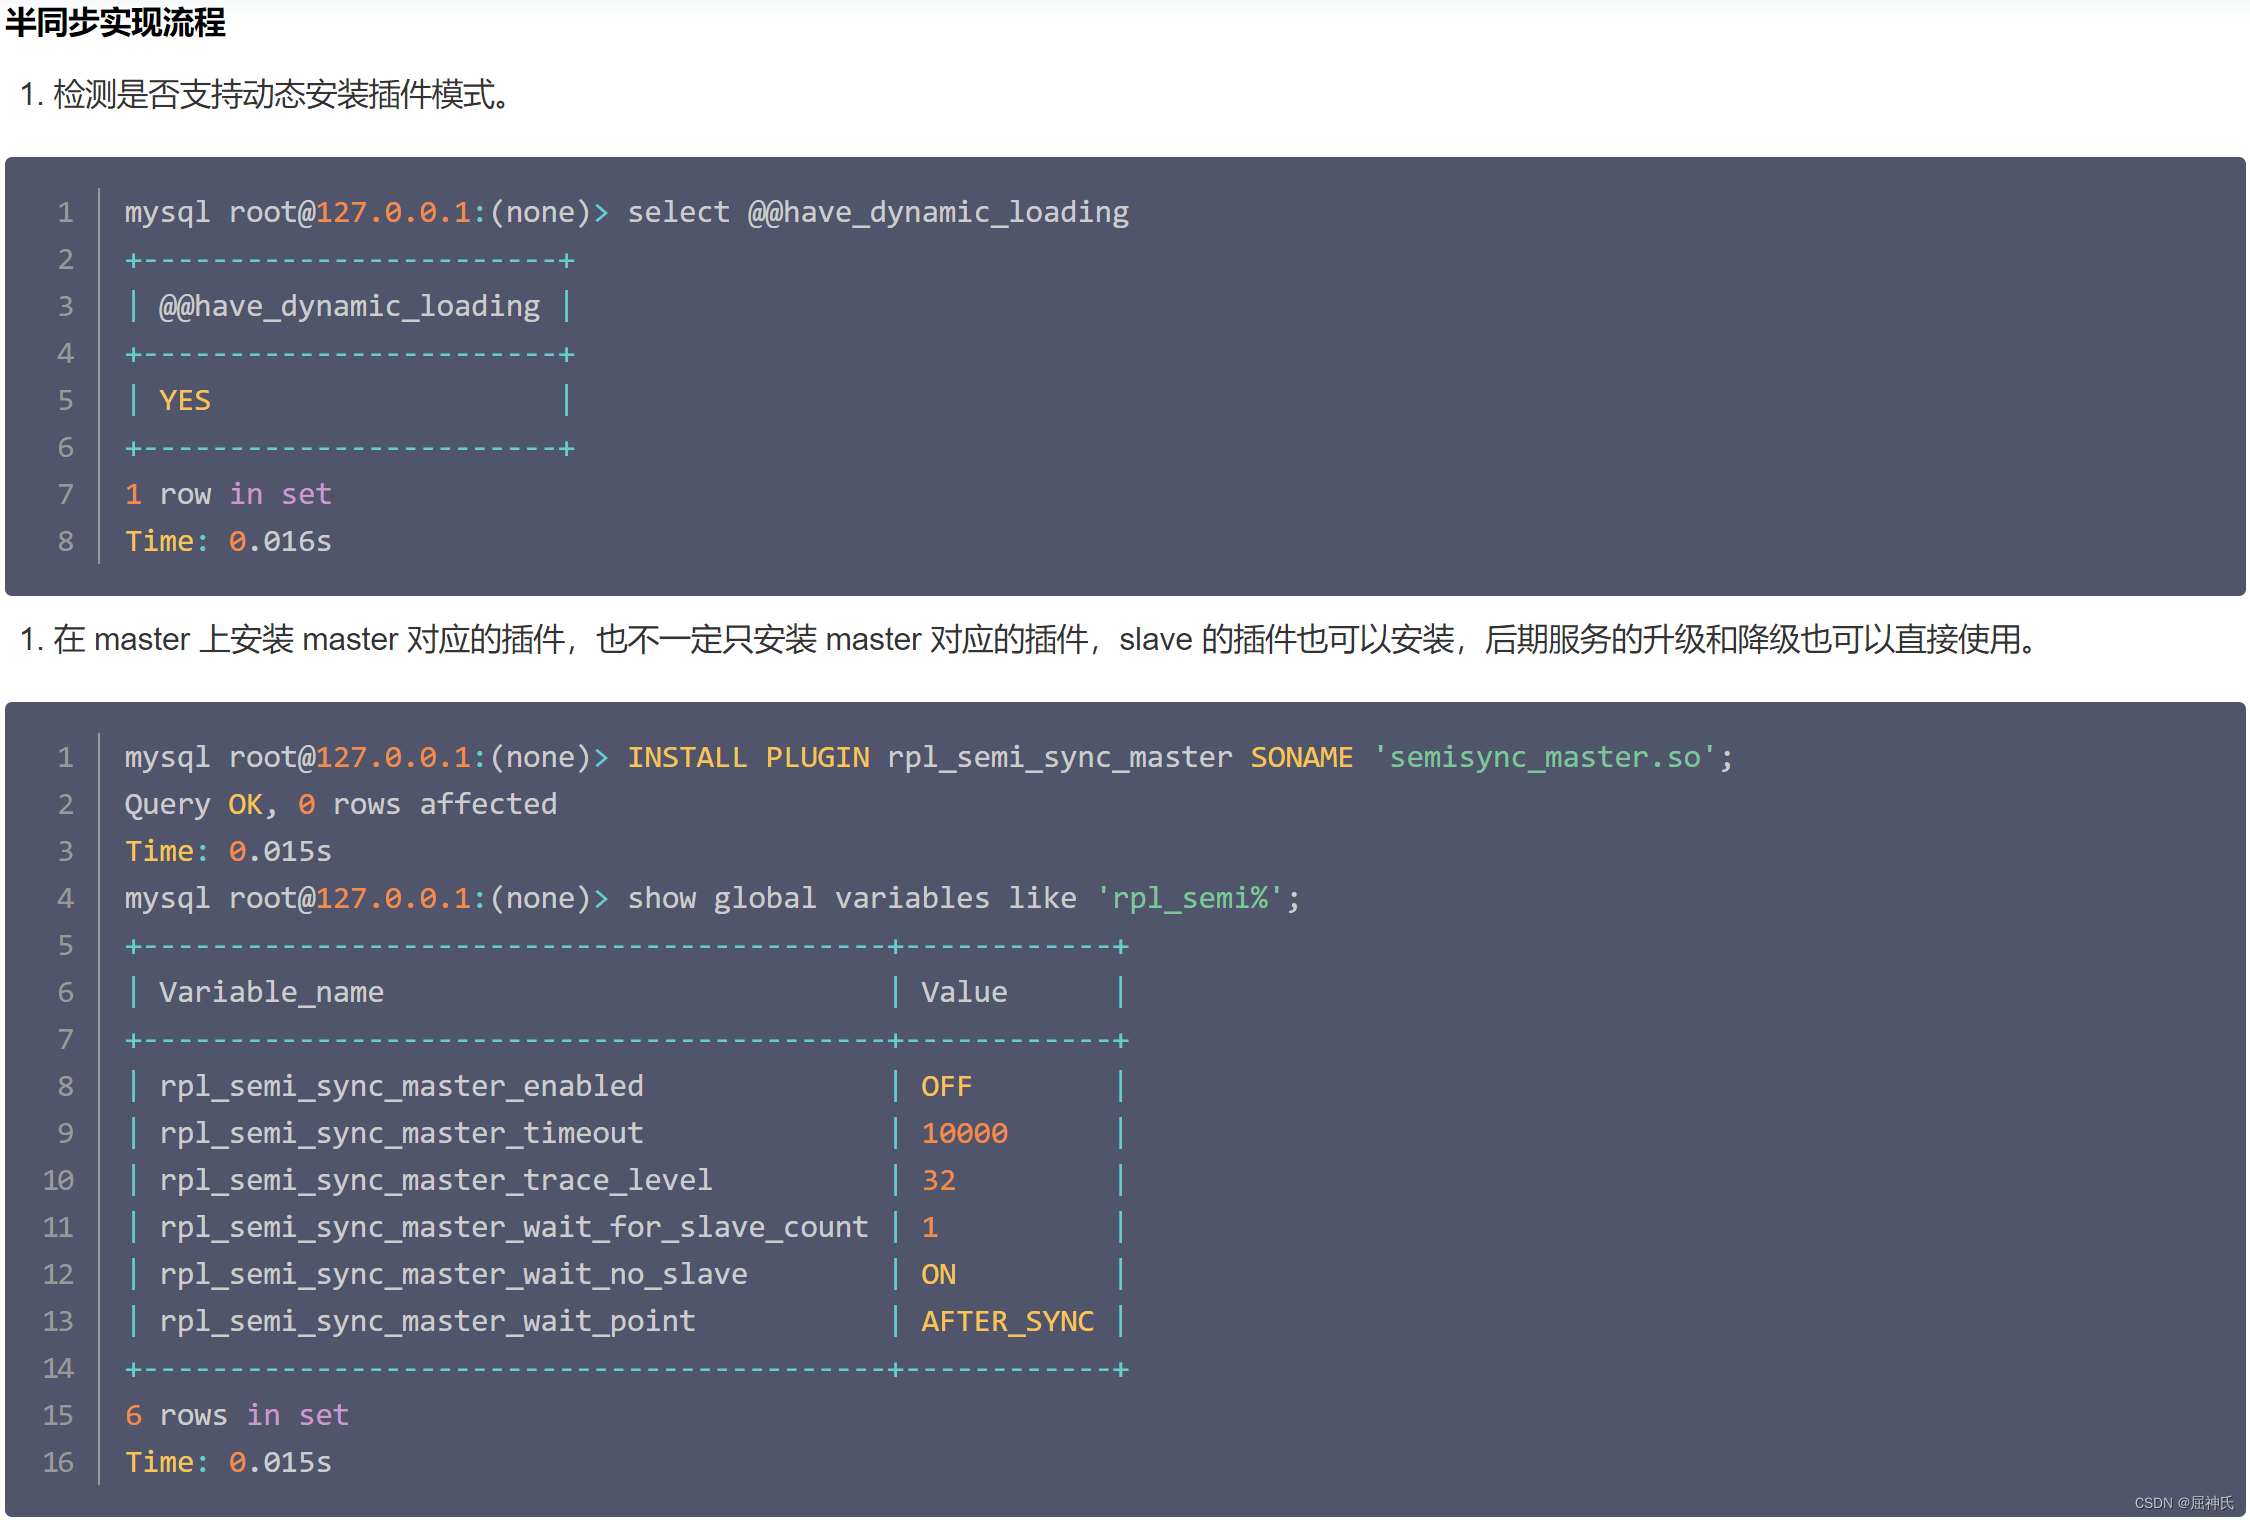2250x1520 pixels.
Task: Click line number 1 in the first code block
Action: [x=66, y=211]
